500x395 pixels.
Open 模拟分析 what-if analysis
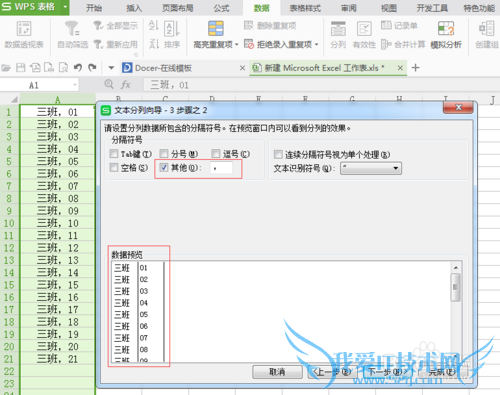click(x=446, y=34)
